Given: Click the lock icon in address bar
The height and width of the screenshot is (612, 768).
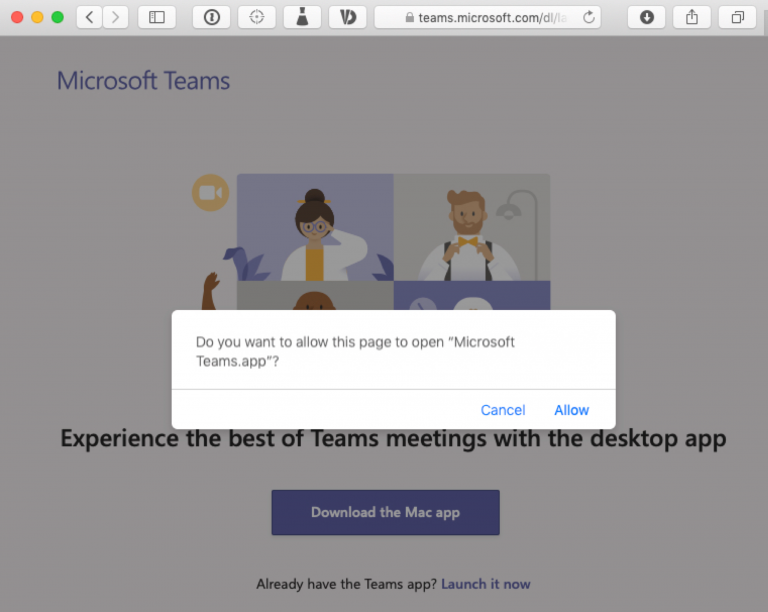Looking at the screenshot, I should click(409, 18).
